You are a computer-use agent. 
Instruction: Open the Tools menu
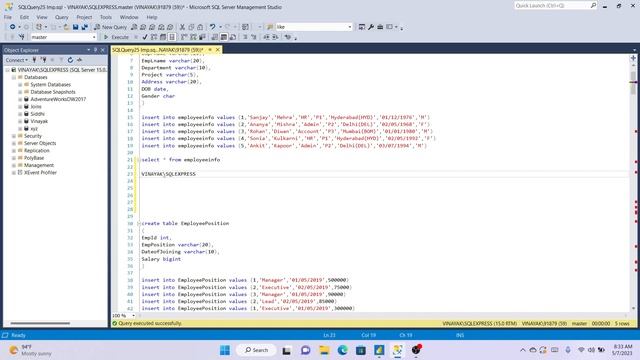[106, 17]
